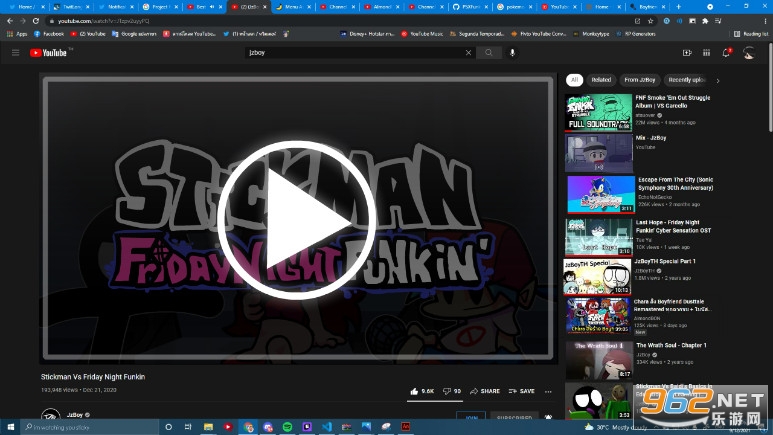Go back with the browser back arrow
The height and width of the screenshot is (435, 773).
10,21
